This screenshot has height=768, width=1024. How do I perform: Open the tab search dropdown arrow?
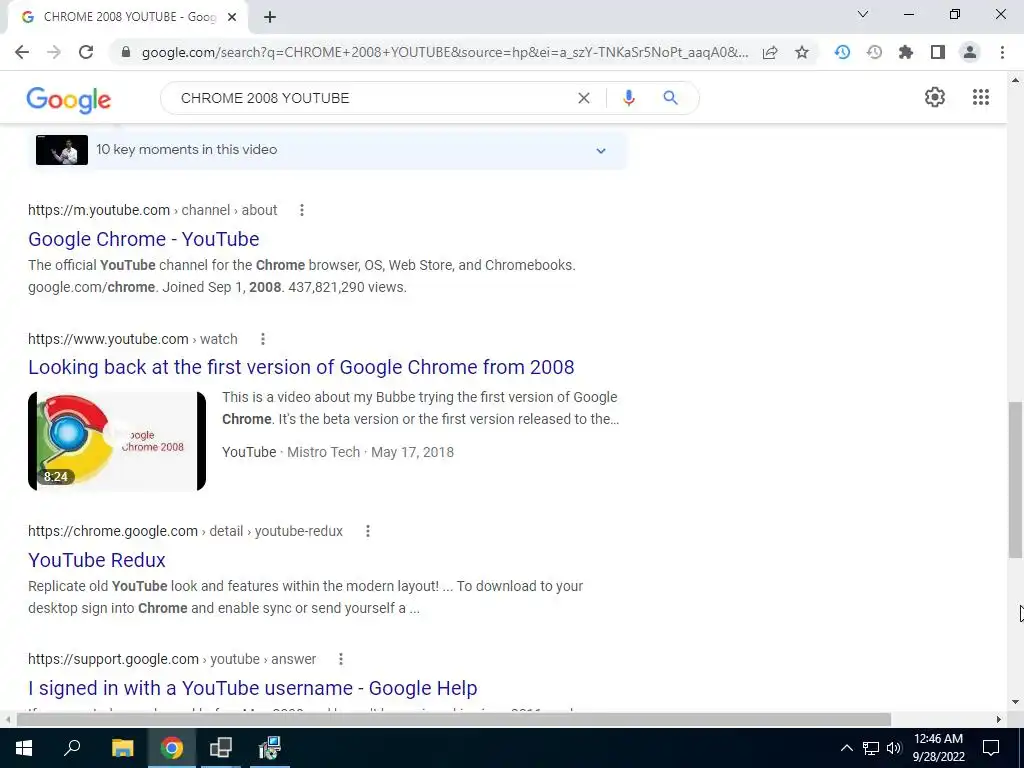[863, 14]
